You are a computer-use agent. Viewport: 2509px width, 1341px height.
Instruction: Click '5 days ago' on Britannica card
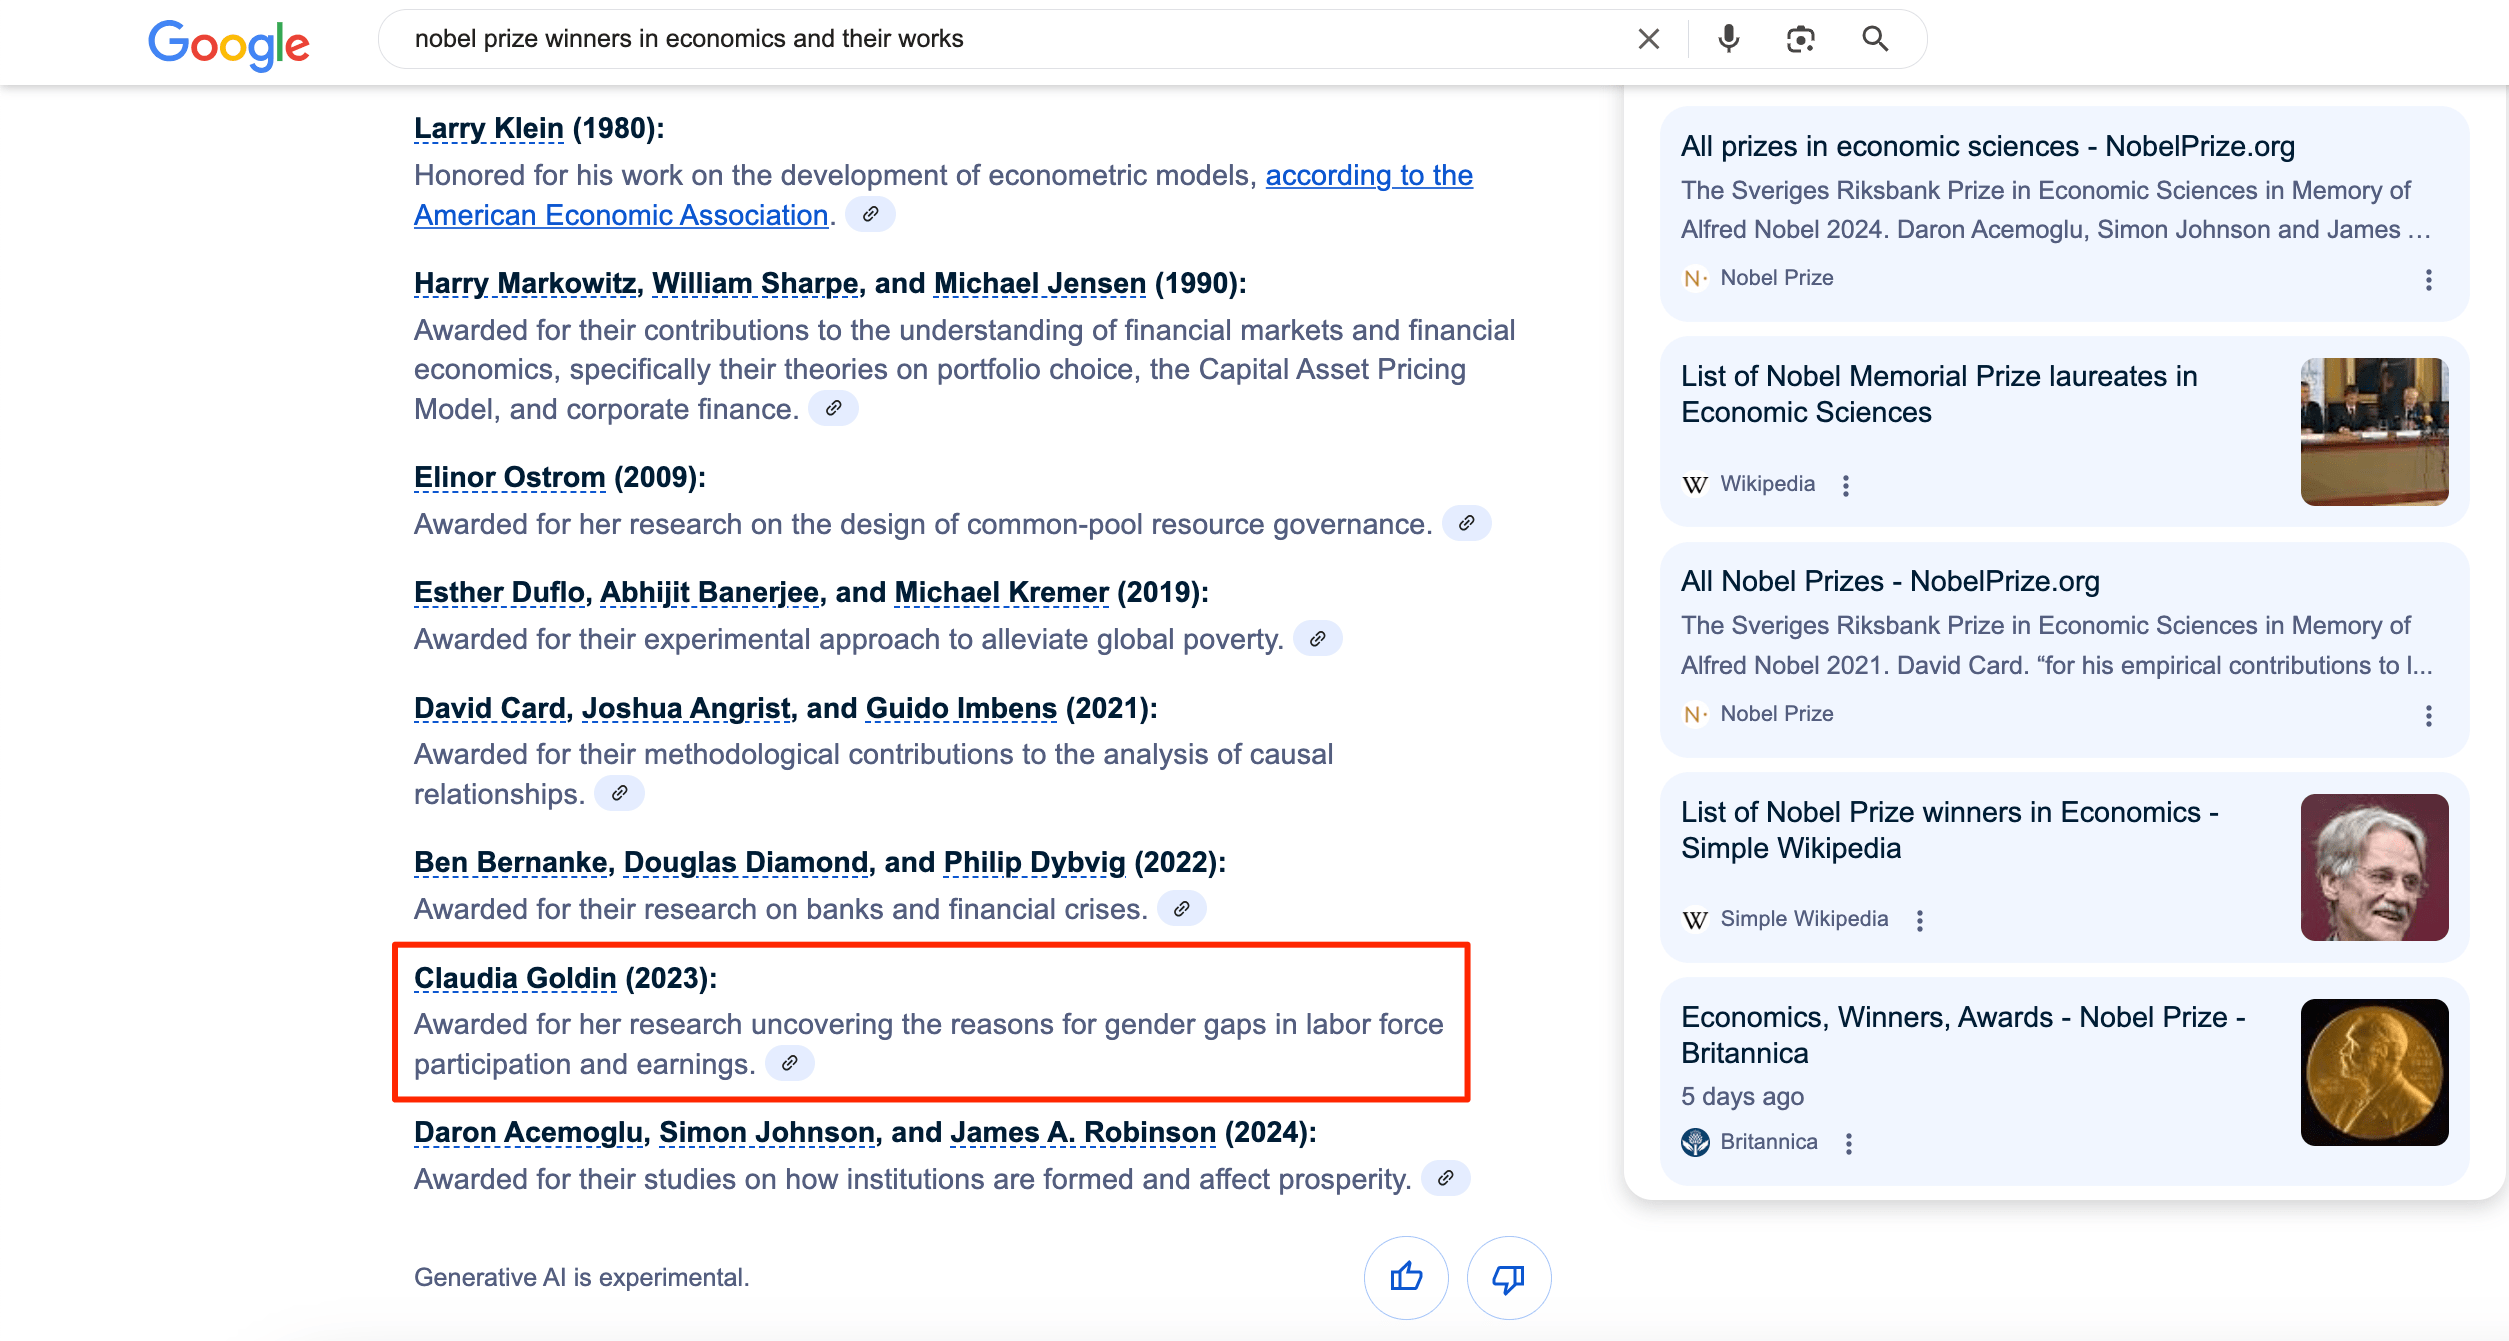click(x=1742, y=1097)
